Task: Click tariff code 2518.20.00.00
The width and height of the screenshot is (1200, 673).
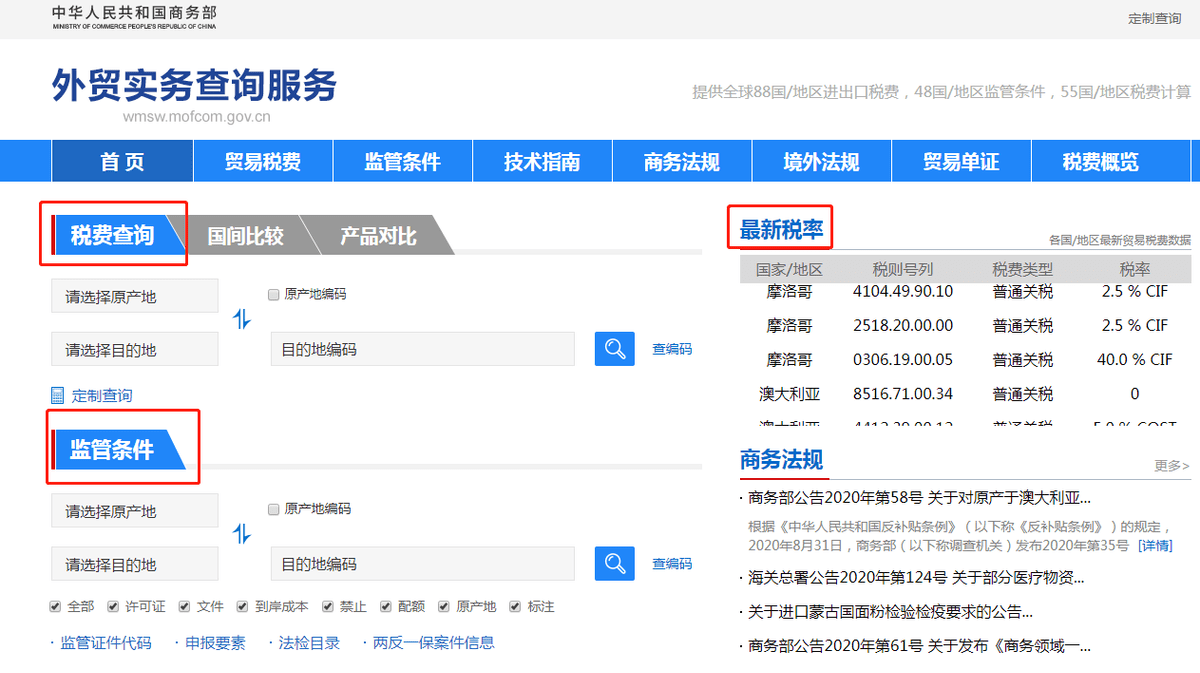Action: (903, 325)
